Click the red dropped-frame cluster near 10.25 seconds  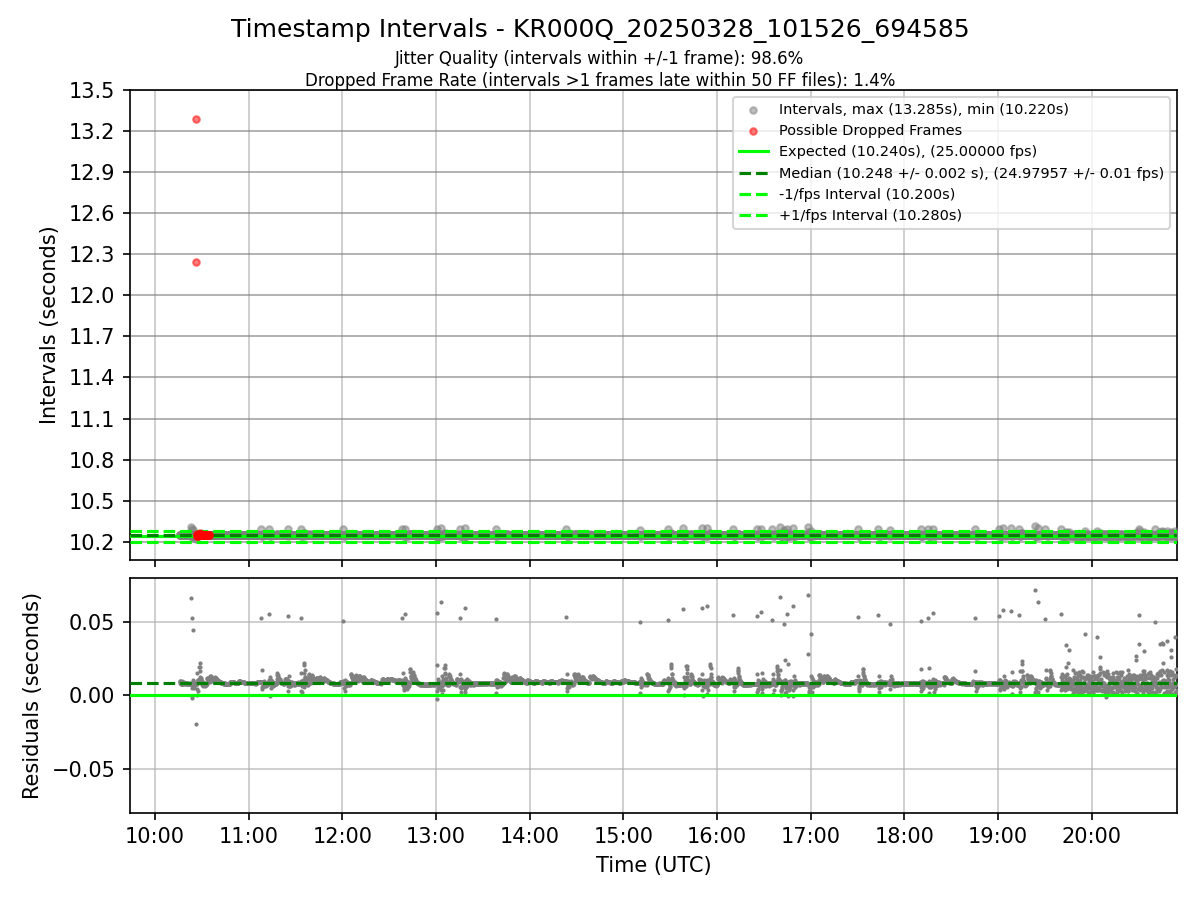[203, 535]
